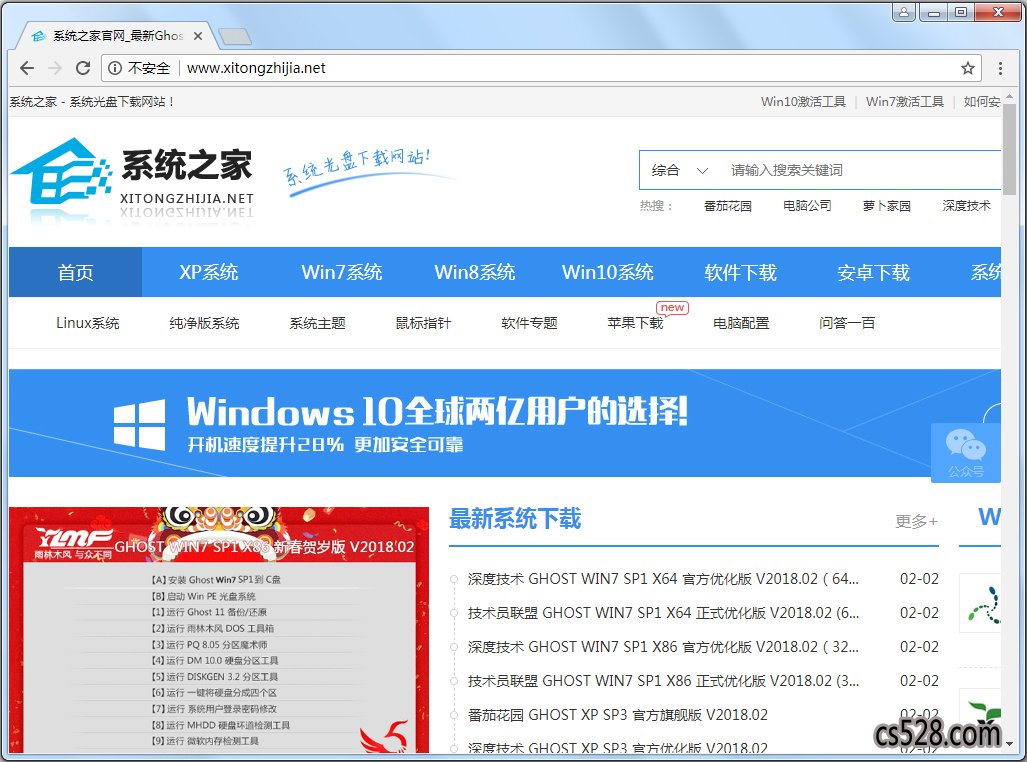Image resolution: width=1027 pixels, height=762 pixels.
Task: Close the 系统之家官网 browser tab
Action: point(198,36)
